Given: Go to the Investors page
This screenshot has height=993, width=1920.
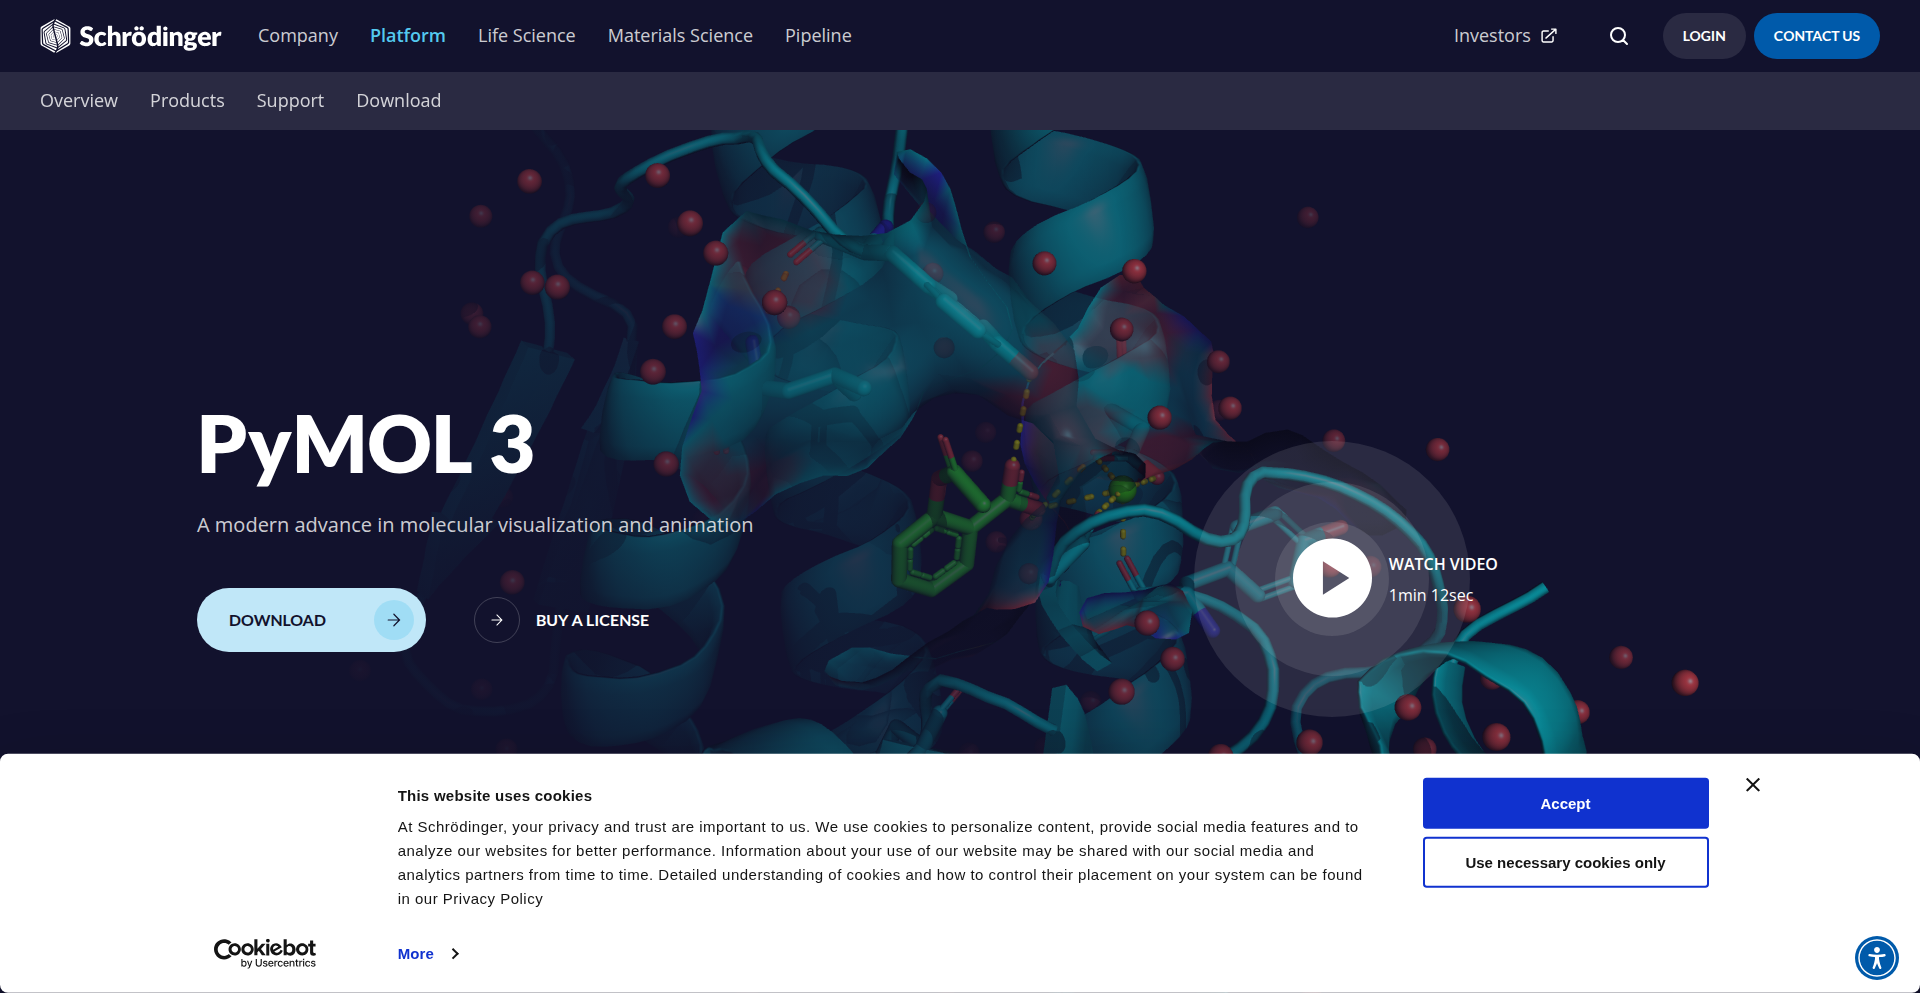Looking at the screenshot, I should click(1492, 36).
